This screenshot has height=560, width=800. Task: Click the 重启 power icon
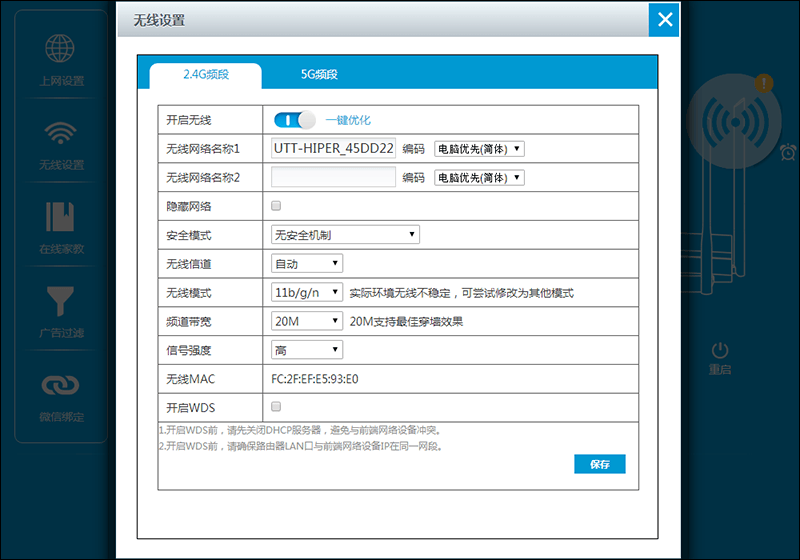pyautogui.click(x=720, y=350)
